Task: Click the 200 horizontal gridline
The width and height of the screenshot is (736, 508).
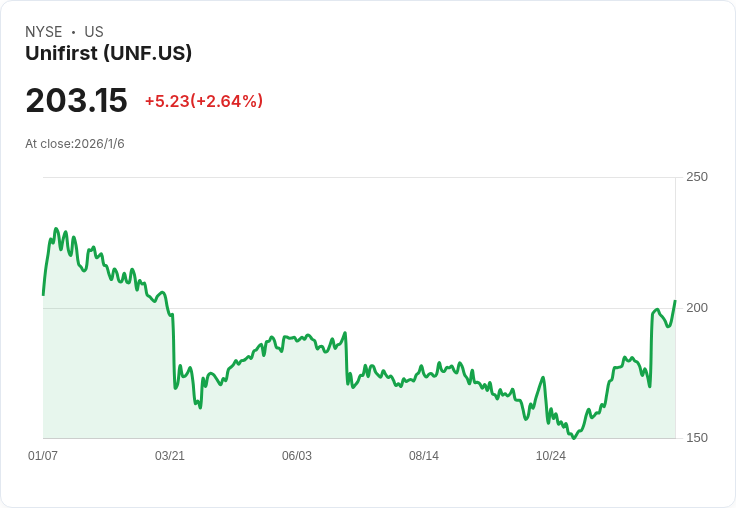Action: click(400, 308)
